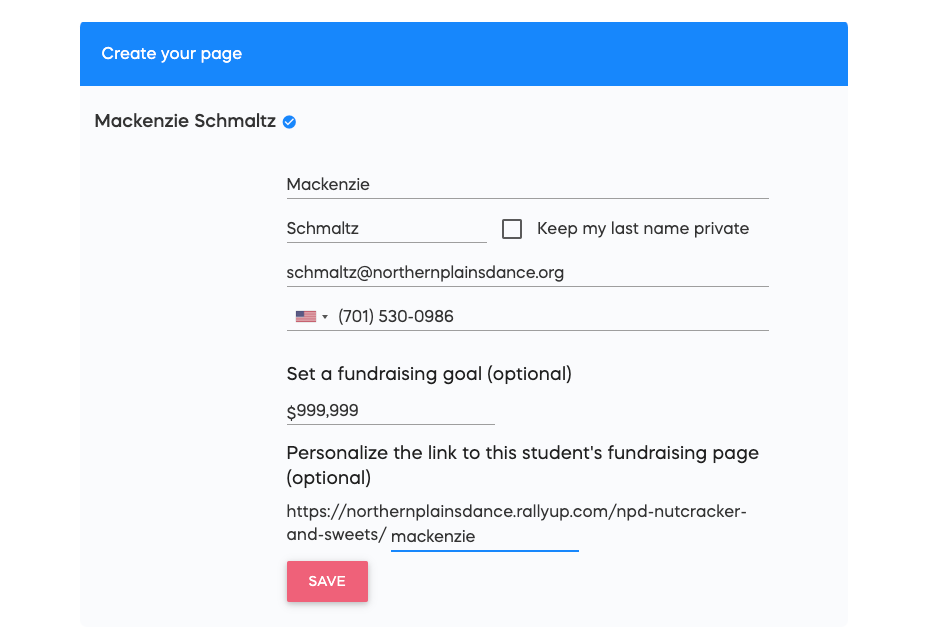
Task: Click the 'Set a fundraising goal (optional)' label
Action: tap(429, 374)
